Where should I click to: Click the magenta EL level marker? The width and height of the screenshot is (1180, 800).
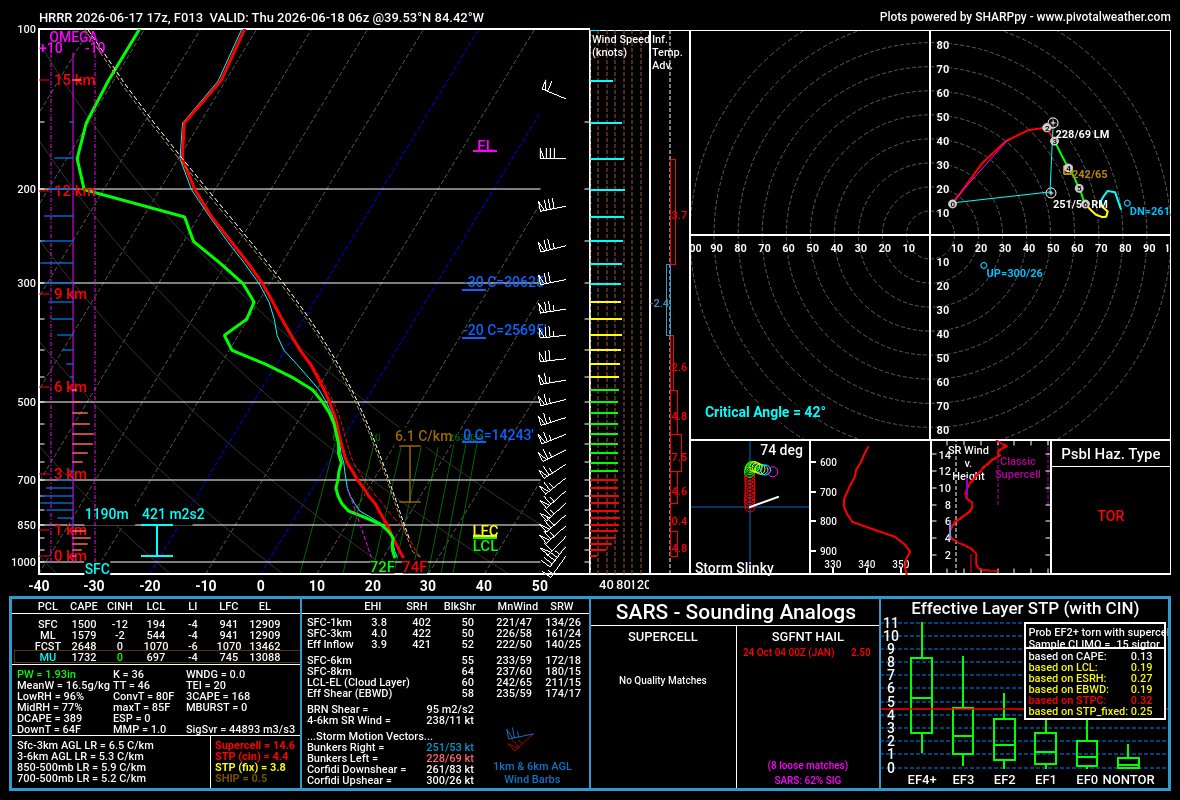[x=485, y=145]
